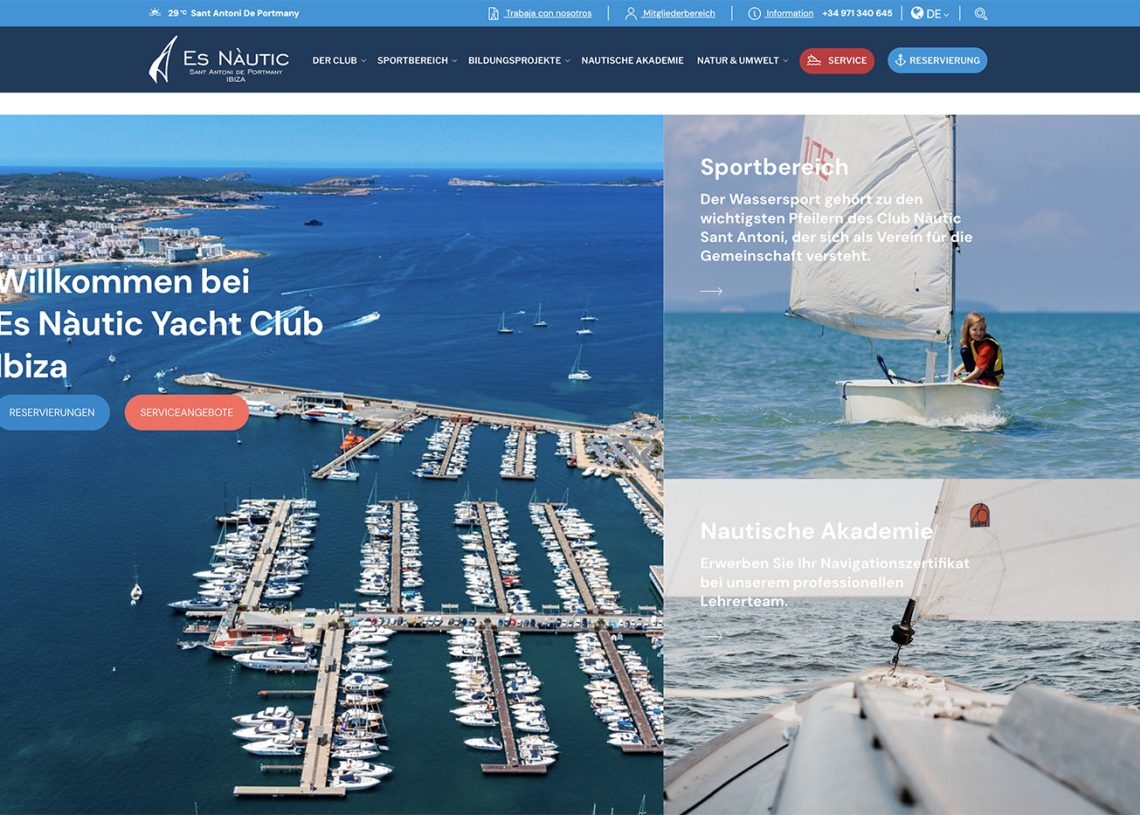
Task: Click the search magnifier icon
Action: (981, 14)
